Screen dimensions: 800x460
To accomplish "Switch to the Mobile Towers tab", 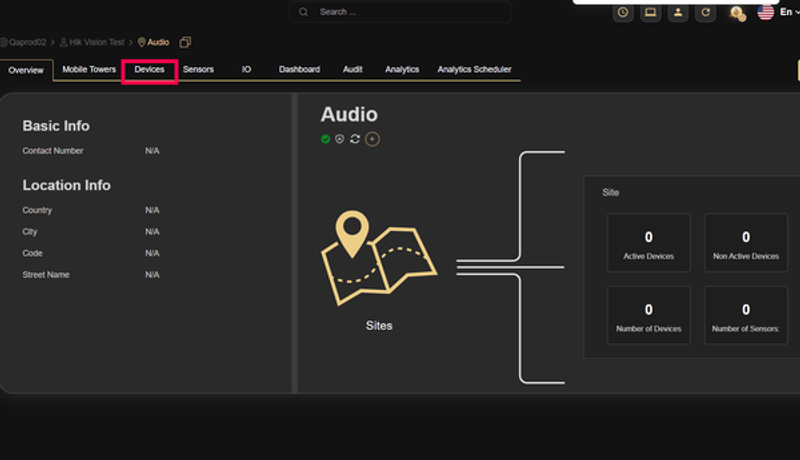I will click(89, 69).
